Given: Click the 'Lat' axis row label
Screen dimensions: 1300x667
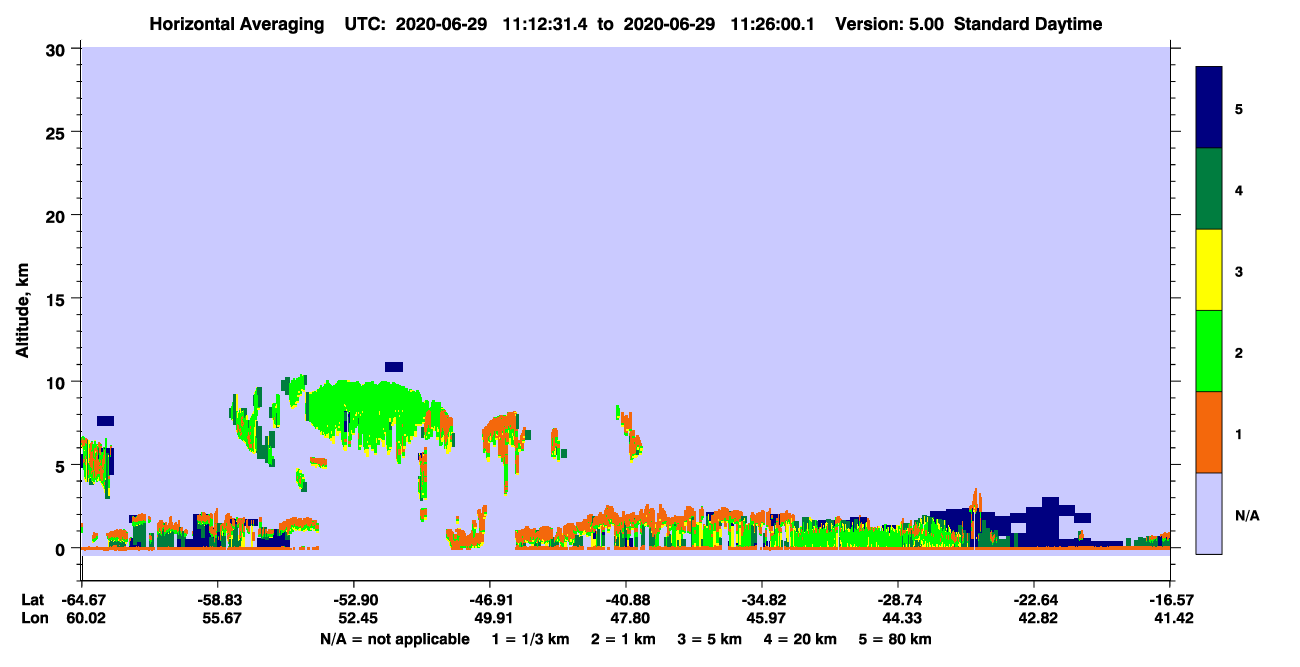Looking at the screenshot, I should [33, 600].
